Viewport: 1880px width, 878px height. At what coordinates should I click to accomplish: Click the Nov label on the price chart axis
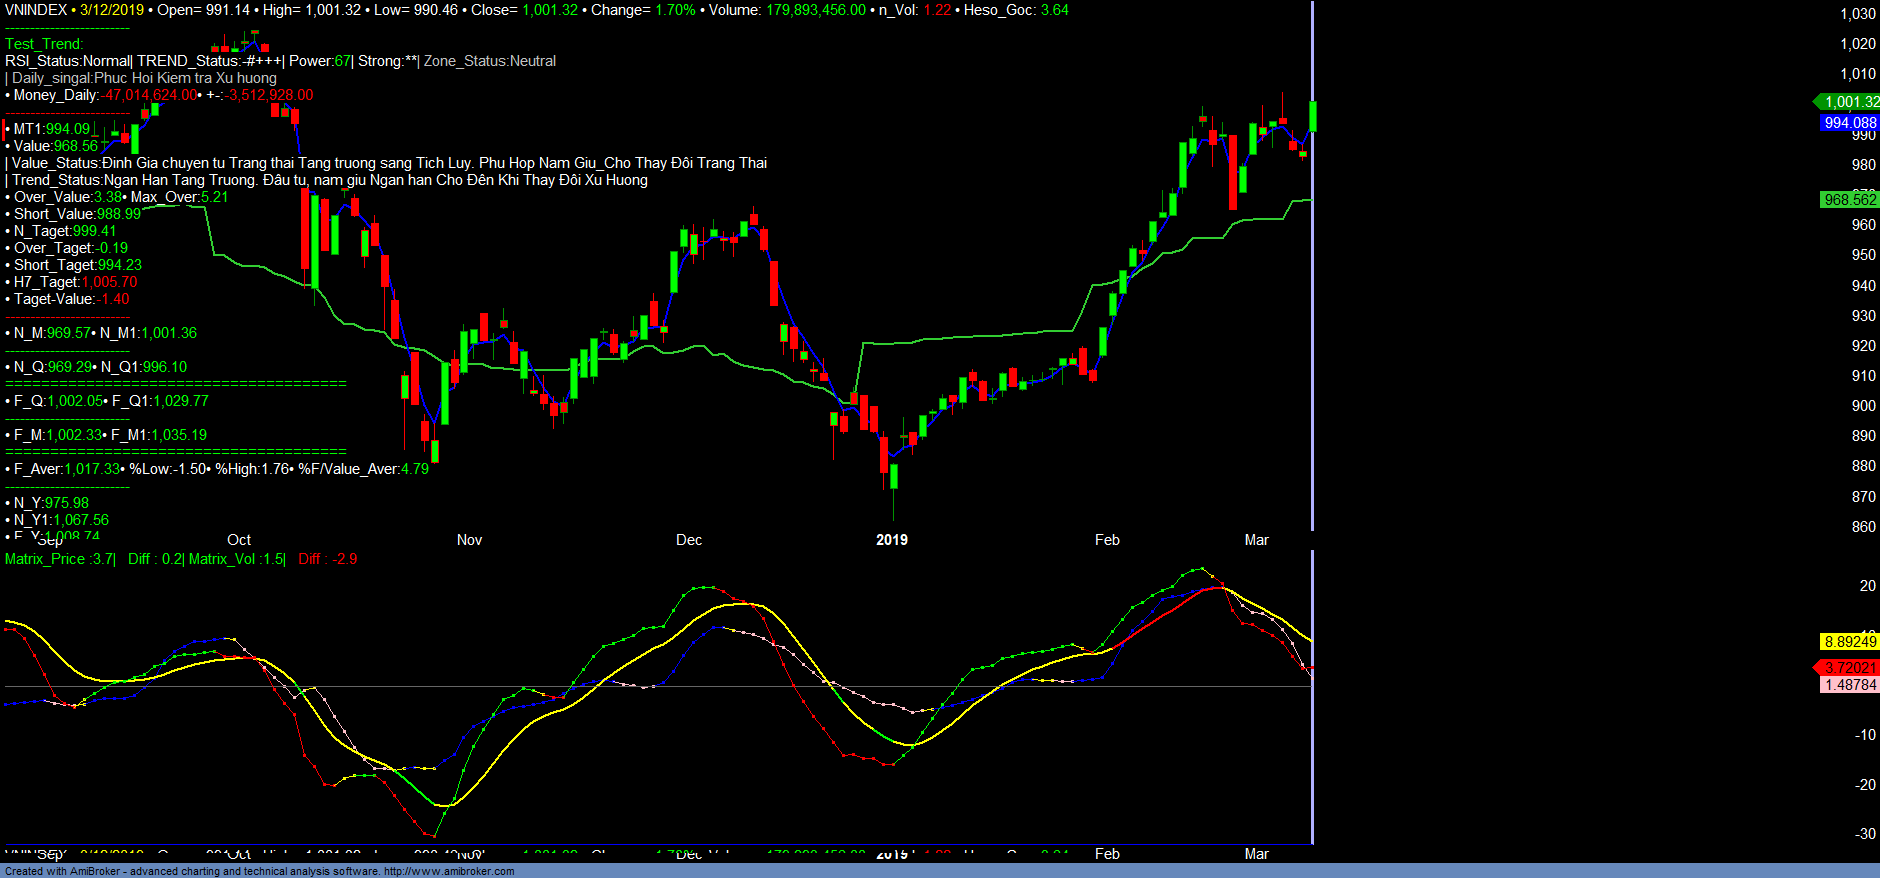(469, 540)
